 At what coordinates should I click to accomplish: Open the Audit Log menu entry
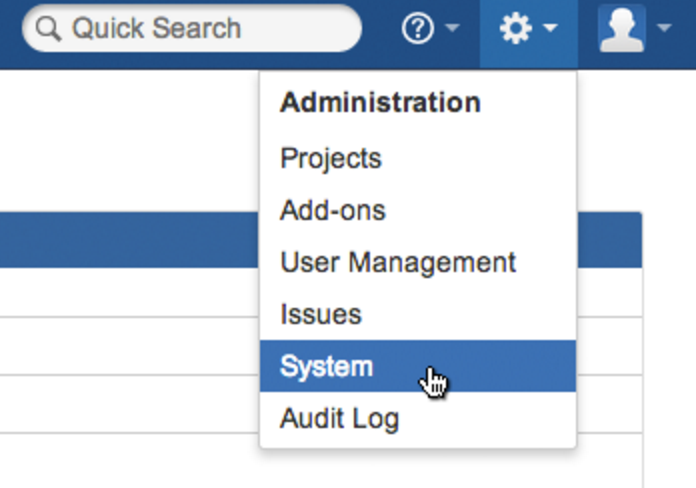[x=340, y=419]
